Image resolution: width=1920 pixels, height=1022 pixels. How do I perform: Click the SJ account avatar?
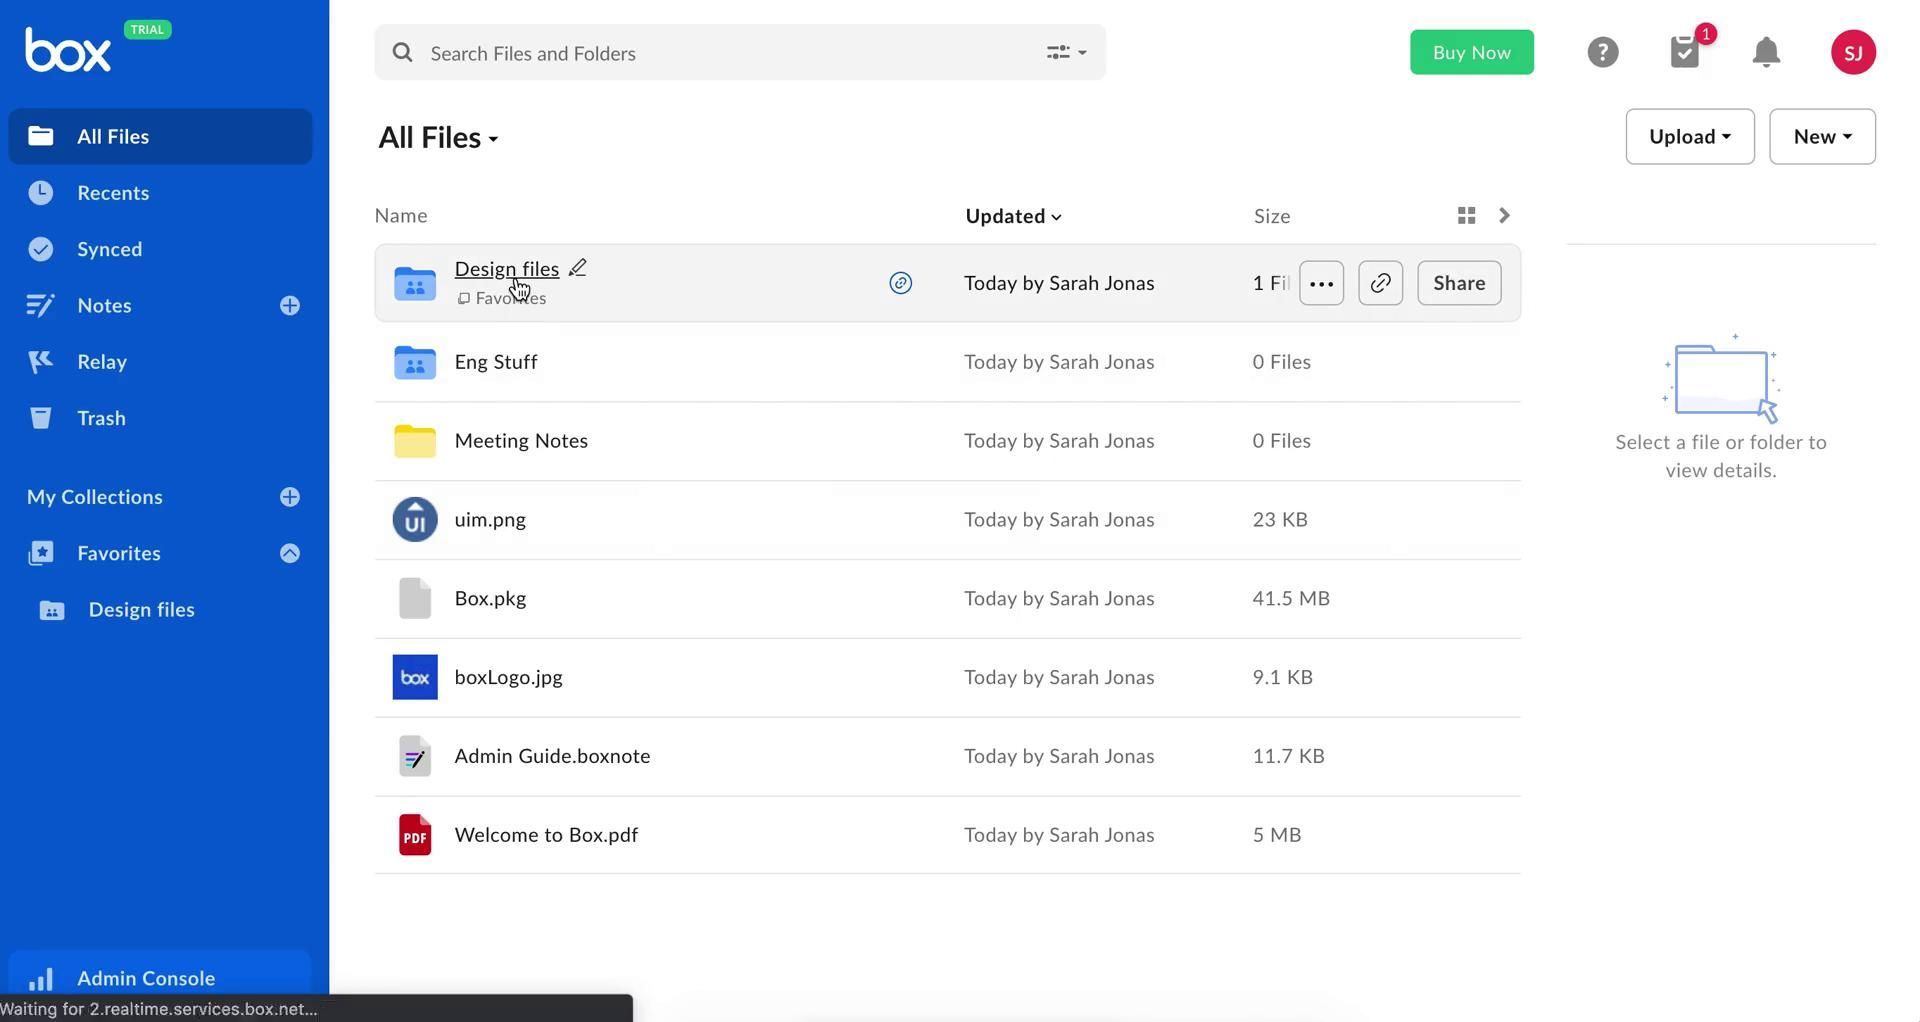[1852, 52]
